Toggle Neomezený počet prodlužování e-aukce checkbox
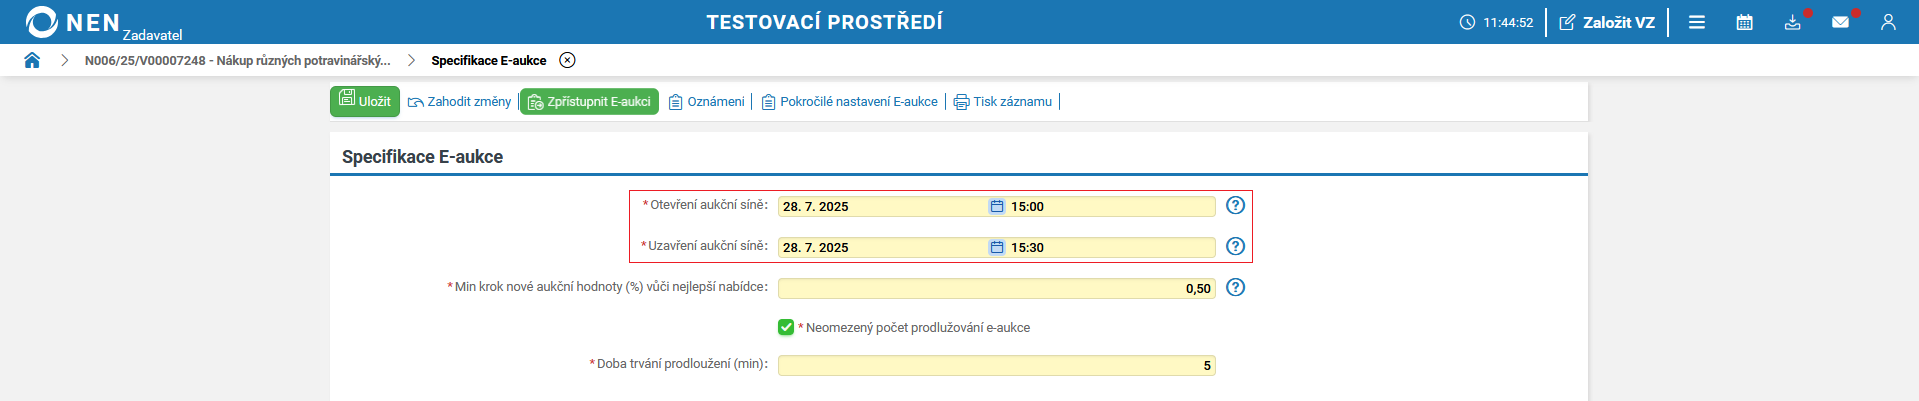Viewport: 1919px width, 401px height. pyautogui.click(x=786, y=327)
